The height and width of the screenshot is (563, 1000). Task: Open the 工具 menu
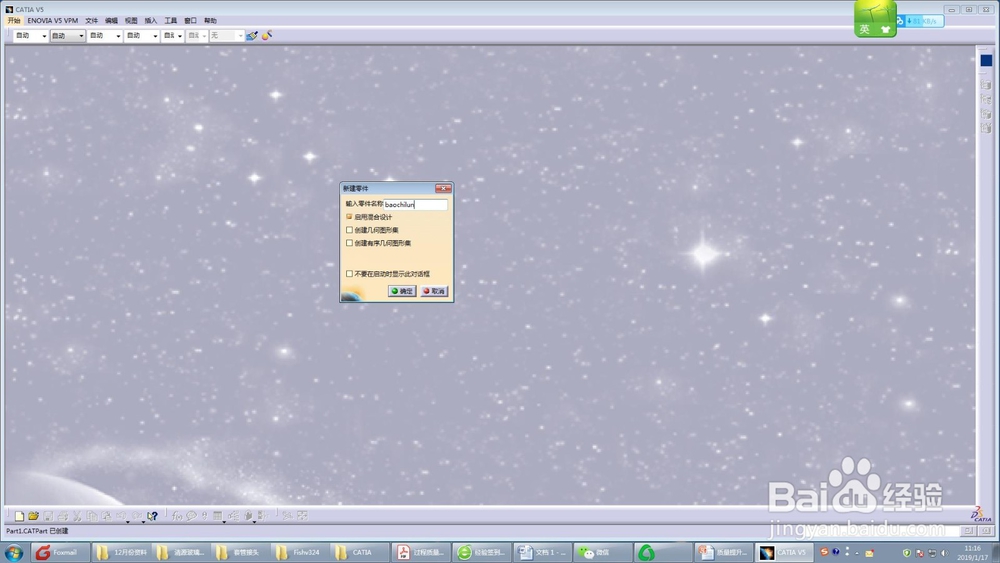pos(171,20)
